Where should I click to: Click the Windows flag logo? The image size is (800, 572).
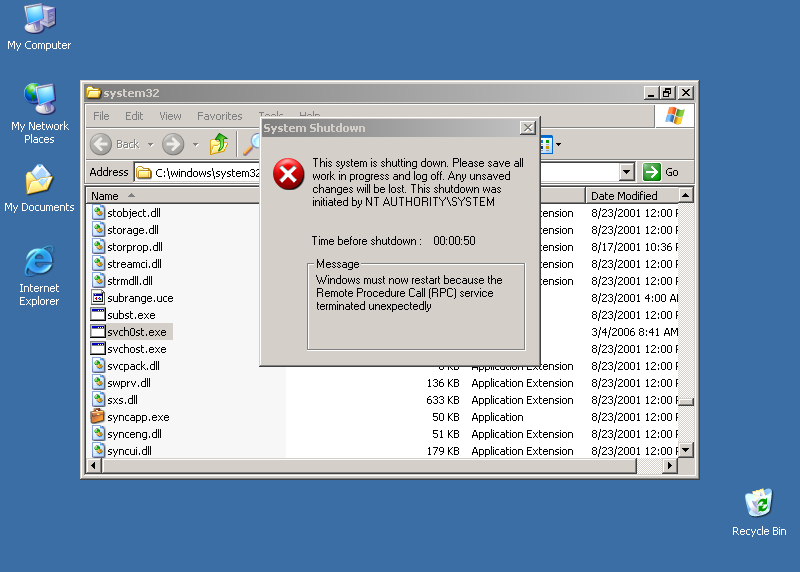point(674,116)
